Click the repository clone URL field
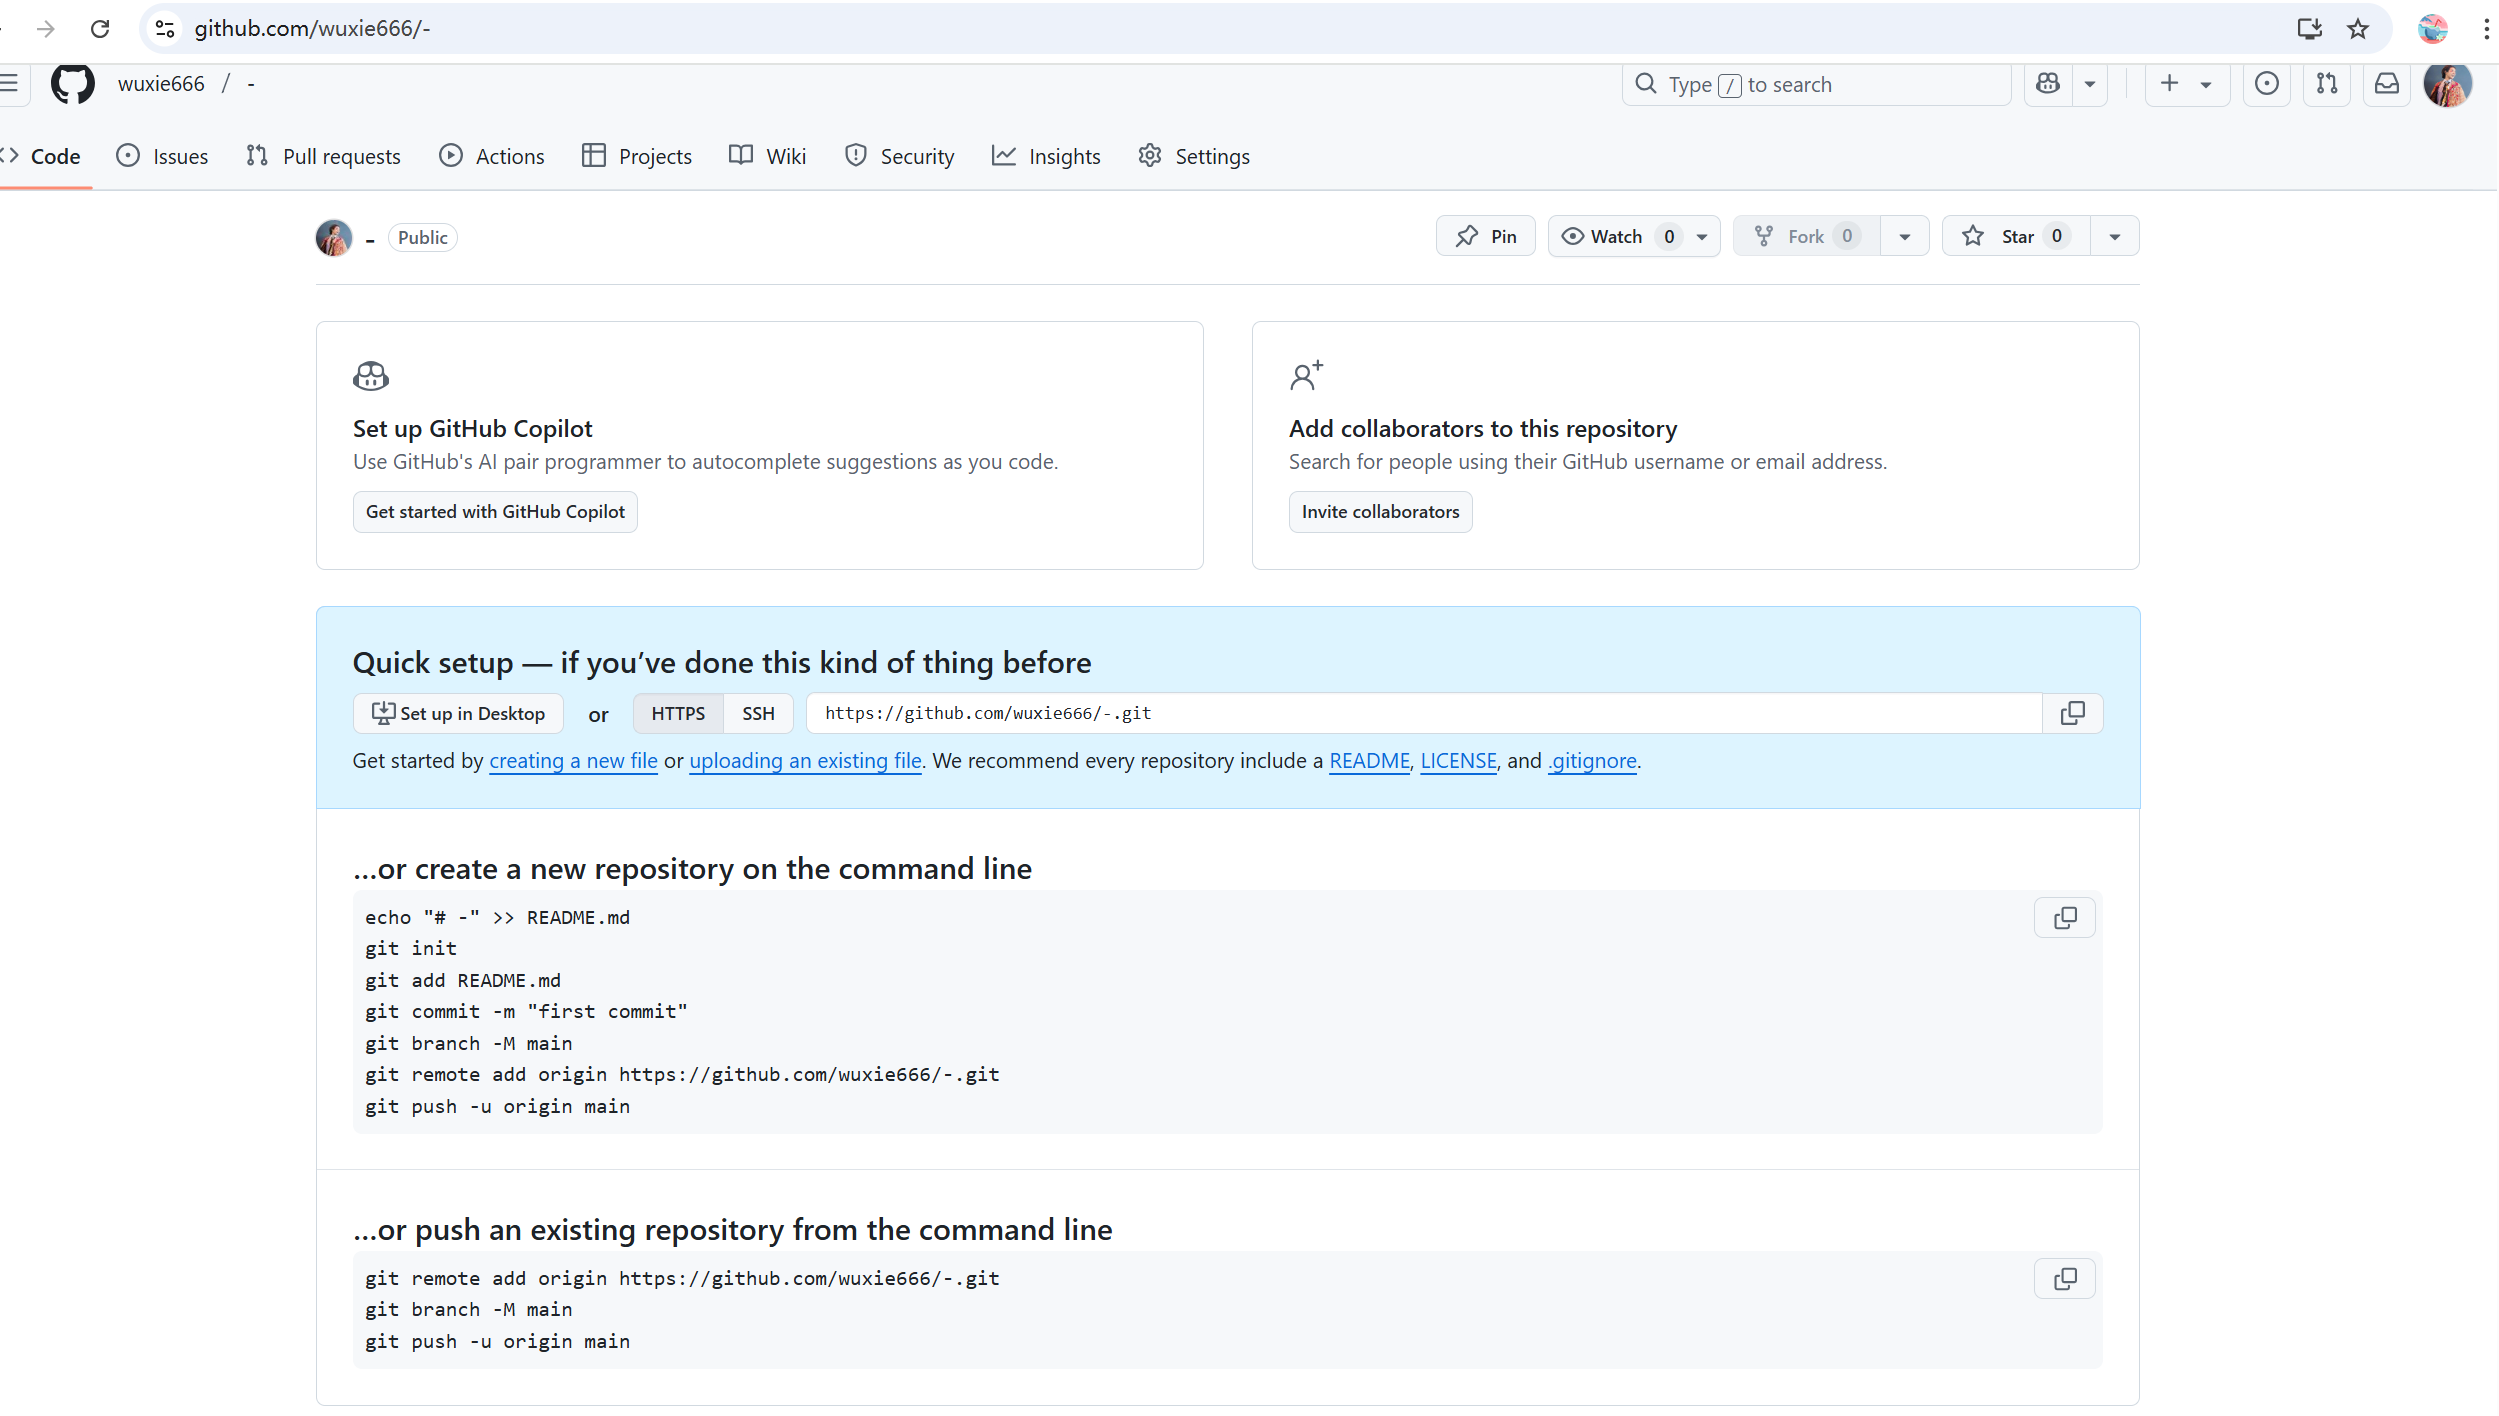 tap(1424, 713)
